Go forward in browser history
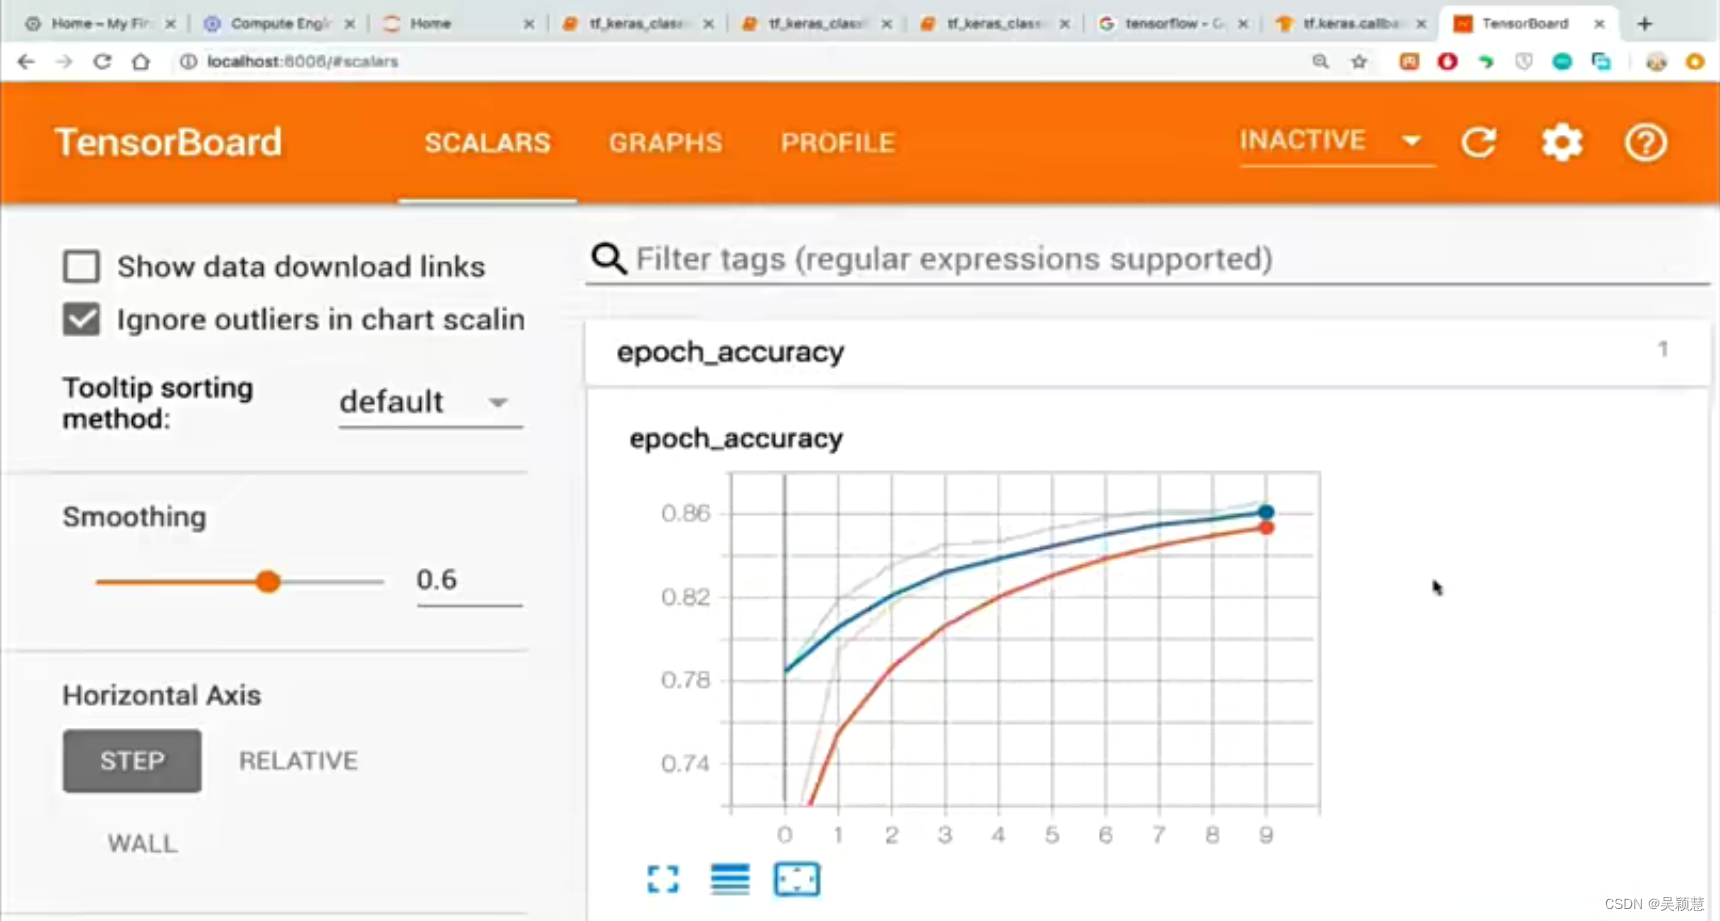1720x921 pixels. [x=64, y=62]
